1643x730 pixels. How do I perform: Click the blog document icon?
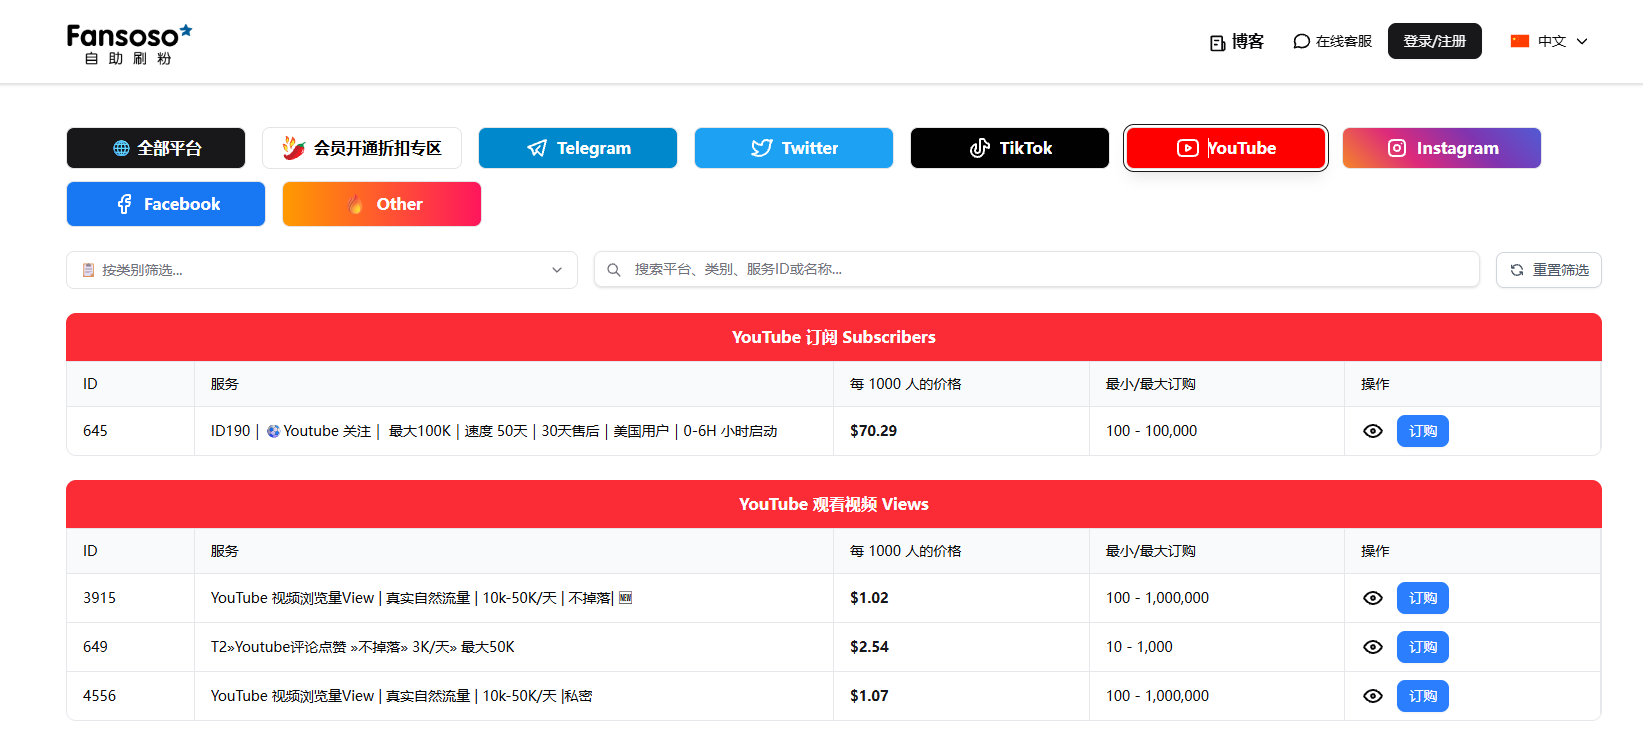[1217, 43]
